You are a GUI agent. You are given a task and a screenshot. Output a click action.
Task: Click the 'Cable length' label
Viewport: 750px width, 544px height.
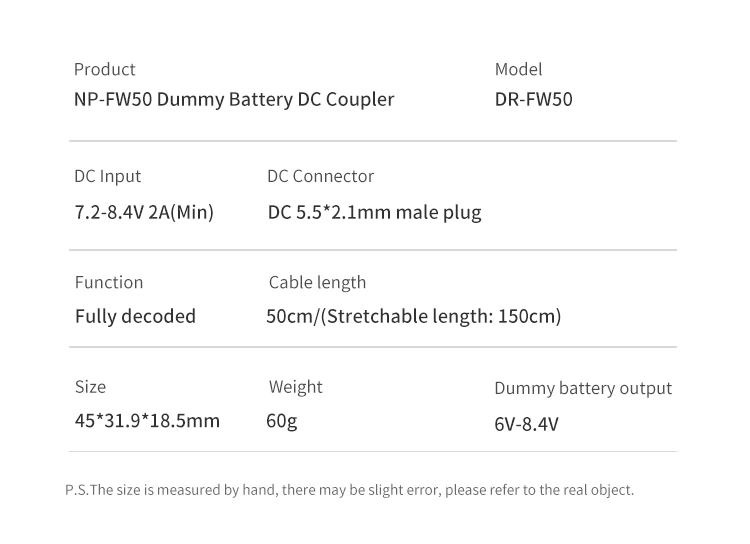tap(317, 282)
